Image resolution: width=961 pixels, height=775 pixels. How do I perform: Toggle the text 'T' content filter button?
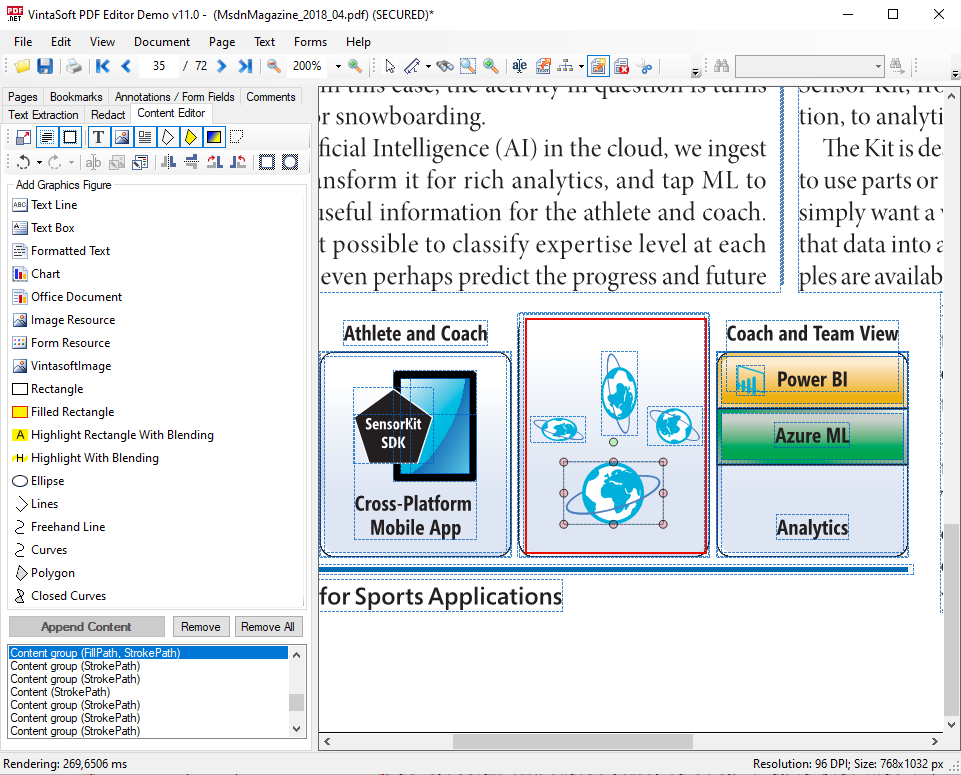click(x=99, y=137)
